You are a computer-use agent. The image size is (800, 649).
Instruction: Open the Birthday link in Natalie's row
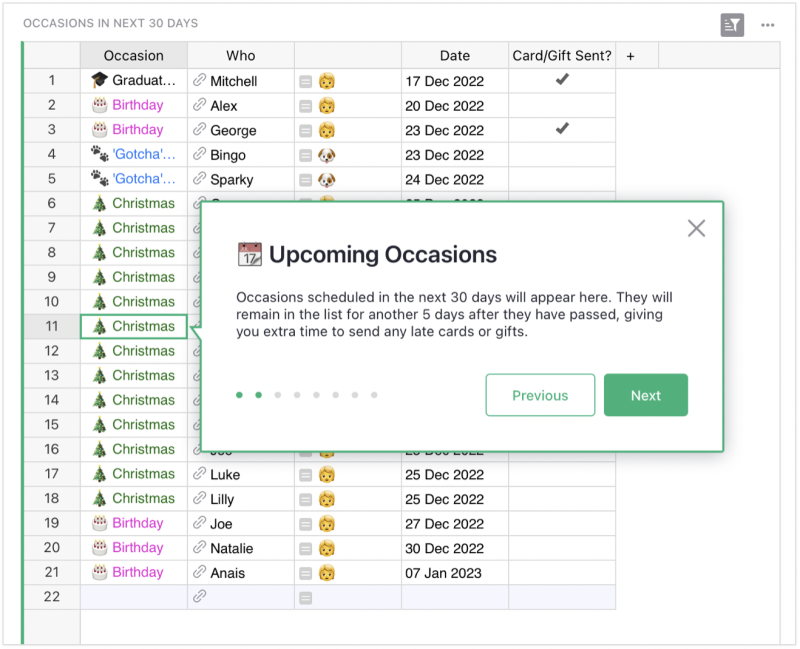coord(139,547)
